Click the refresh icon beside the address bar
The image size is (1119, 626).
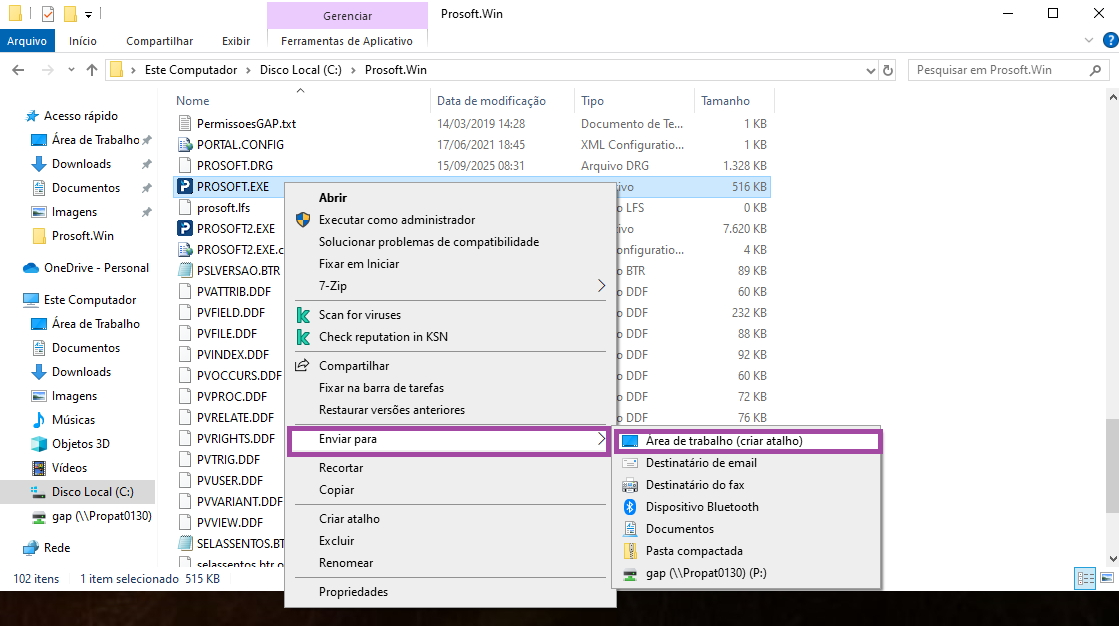[888, 70]
